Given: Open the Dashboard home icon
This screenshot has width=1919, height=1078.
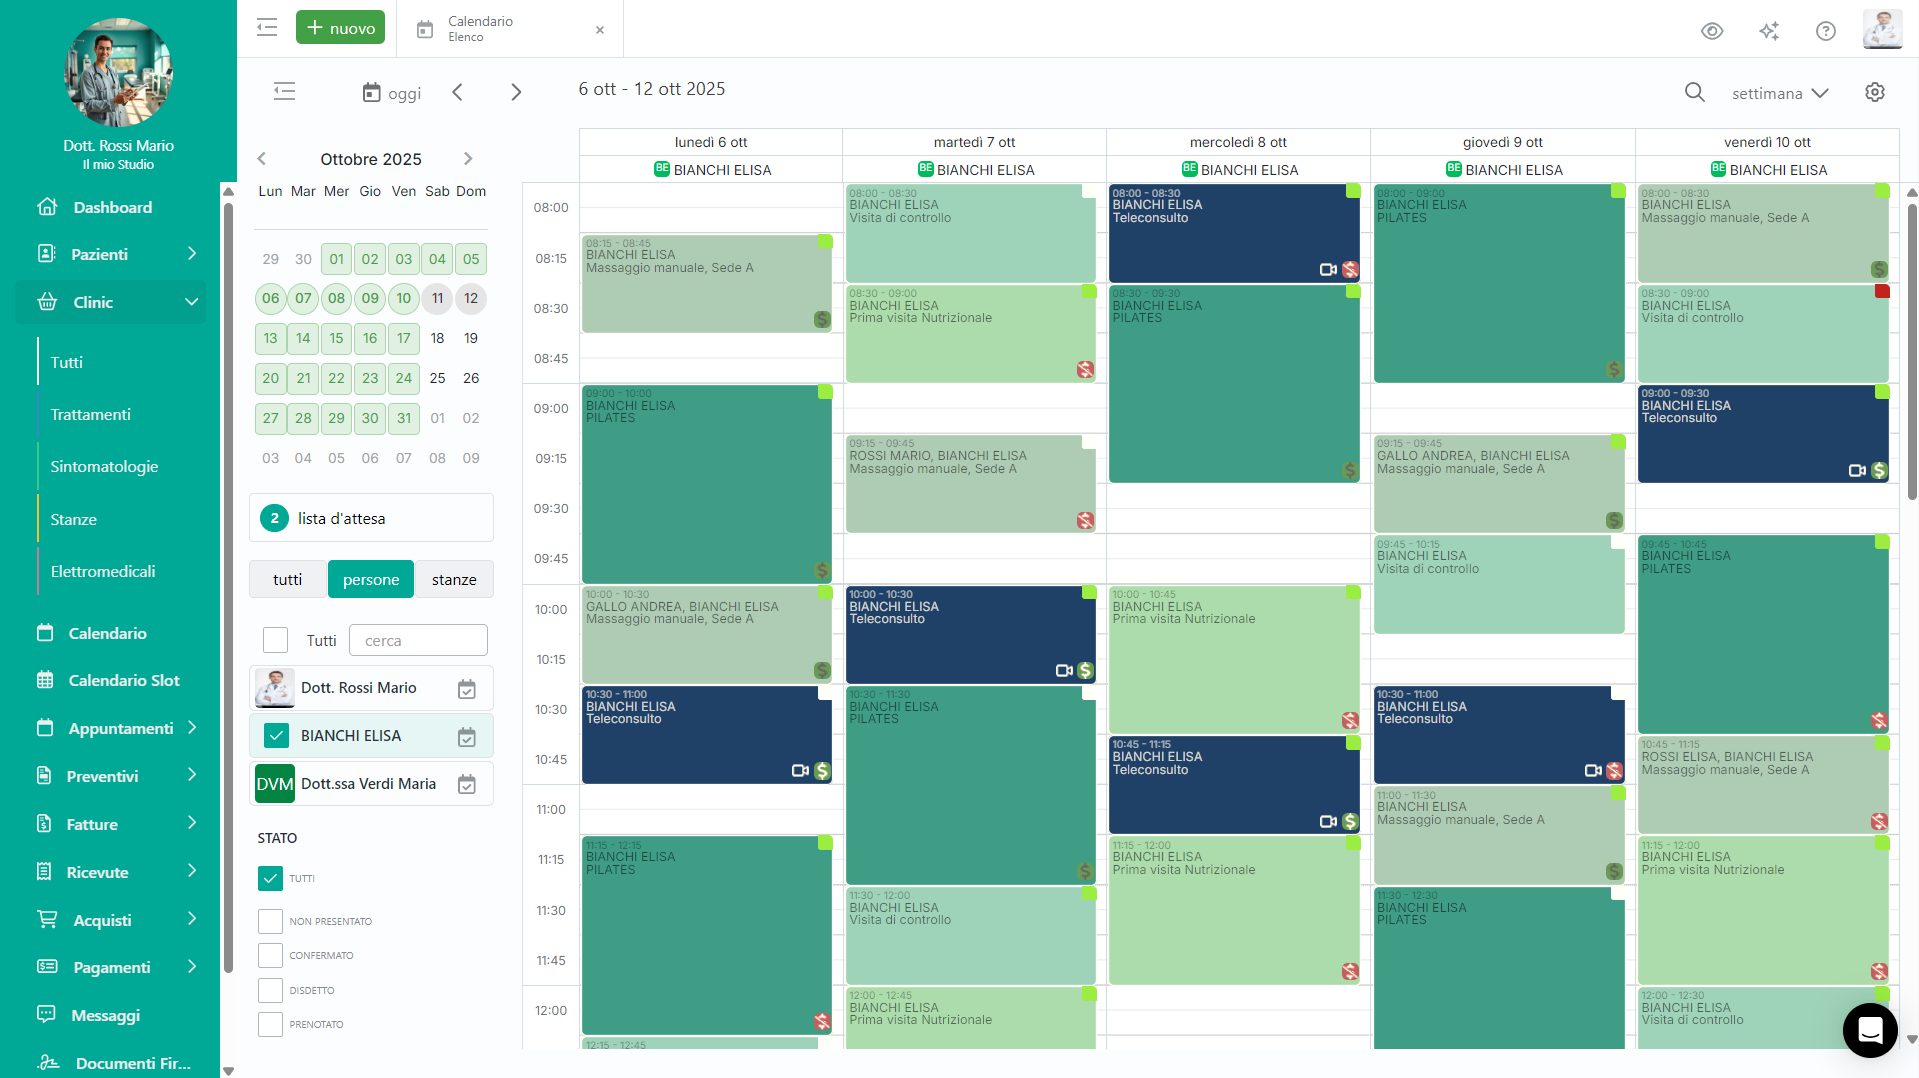Looking at the screenshot, I should tap(47, 207).
